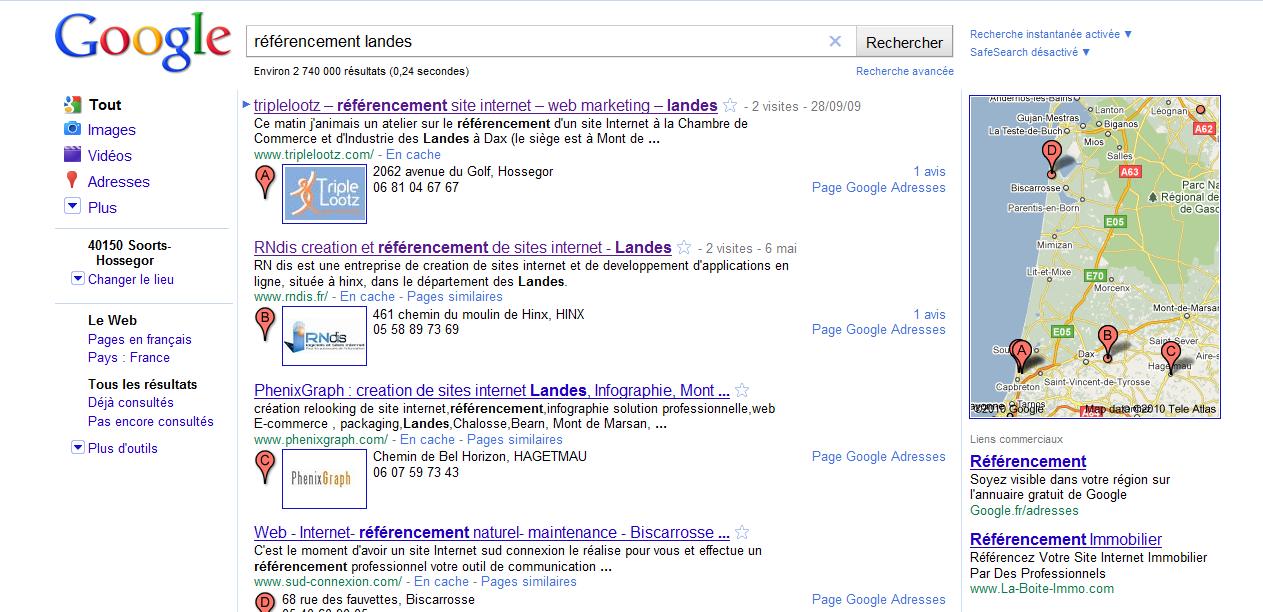
Task: Click red marker C beside PhenixGraph address
Action: tap(265, 465)
